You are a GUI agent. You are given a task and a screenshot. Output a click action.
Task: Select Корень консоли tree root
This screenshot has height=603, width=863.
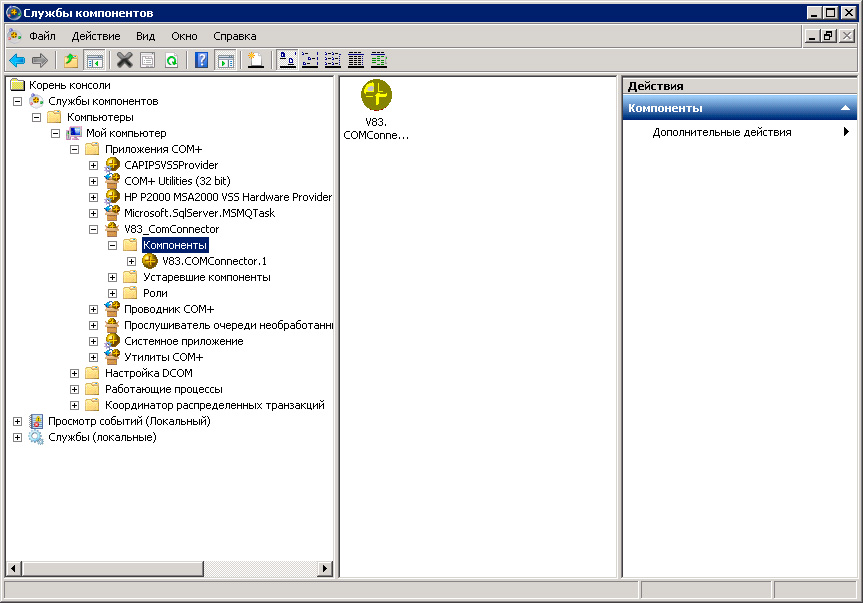(x=69, y=85)
